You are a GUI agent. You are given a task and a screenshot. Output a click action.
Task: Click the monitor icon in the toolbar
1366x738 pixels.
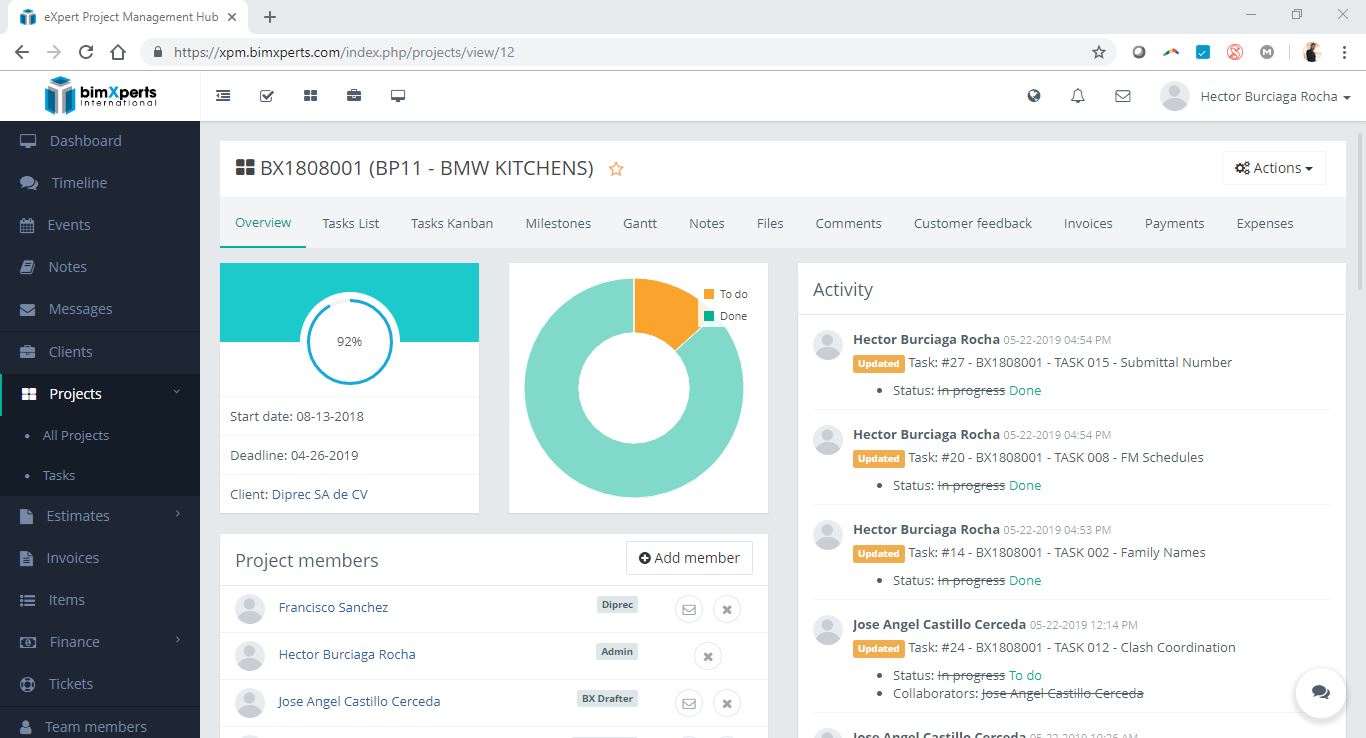(x=398, y=95)
